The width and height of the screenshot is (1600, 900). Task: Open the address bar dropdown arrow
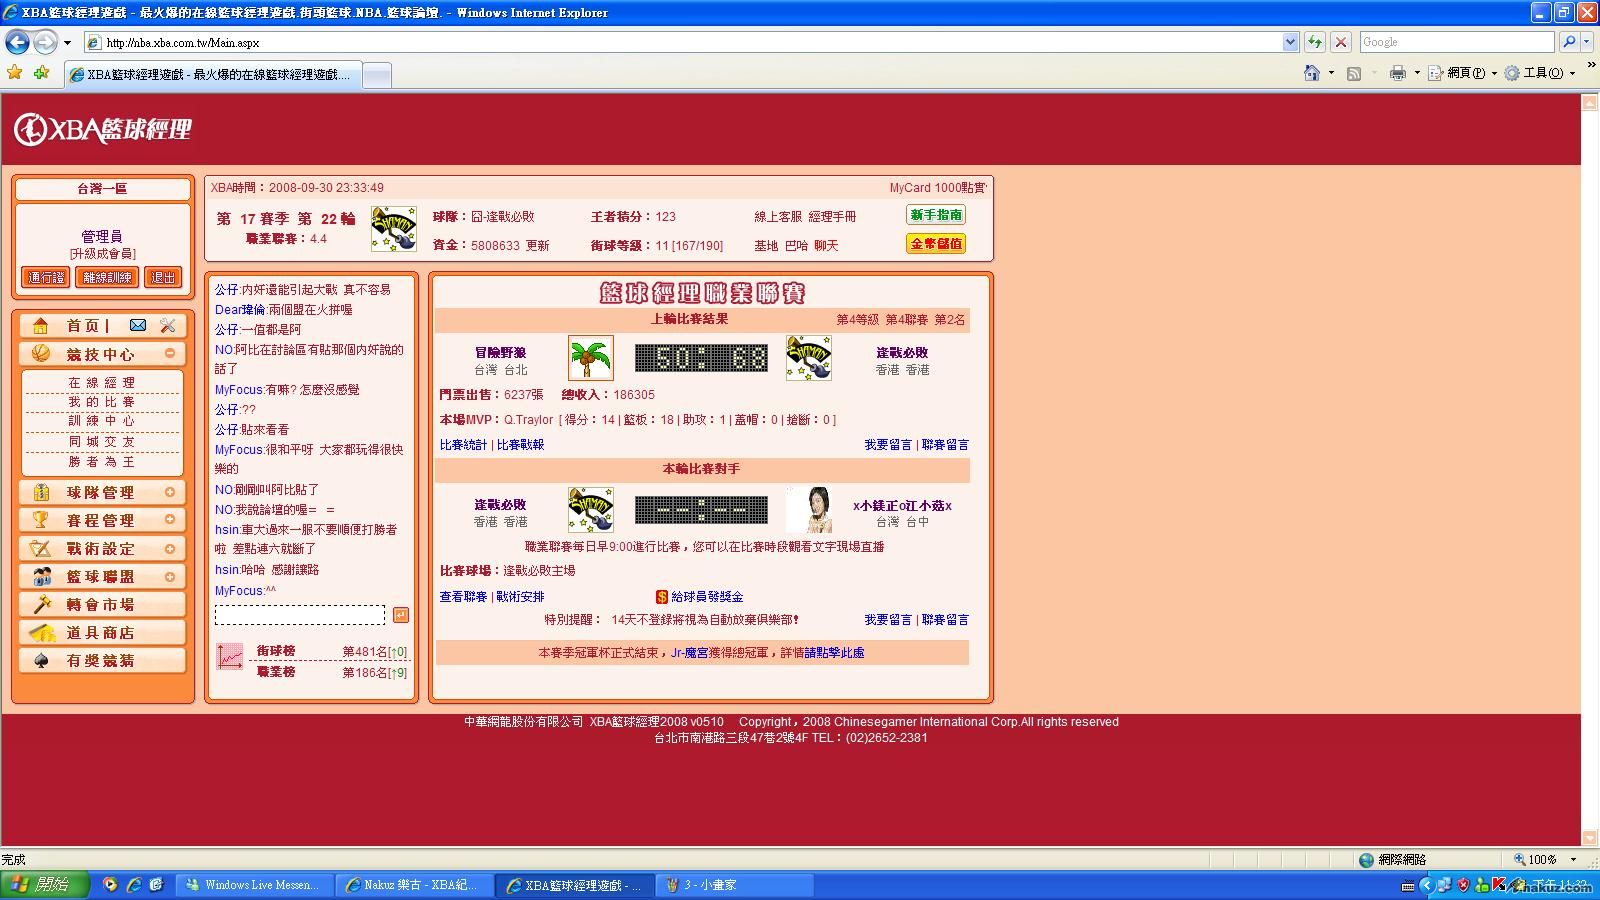pyautogui.click(x=1290, y=42)
